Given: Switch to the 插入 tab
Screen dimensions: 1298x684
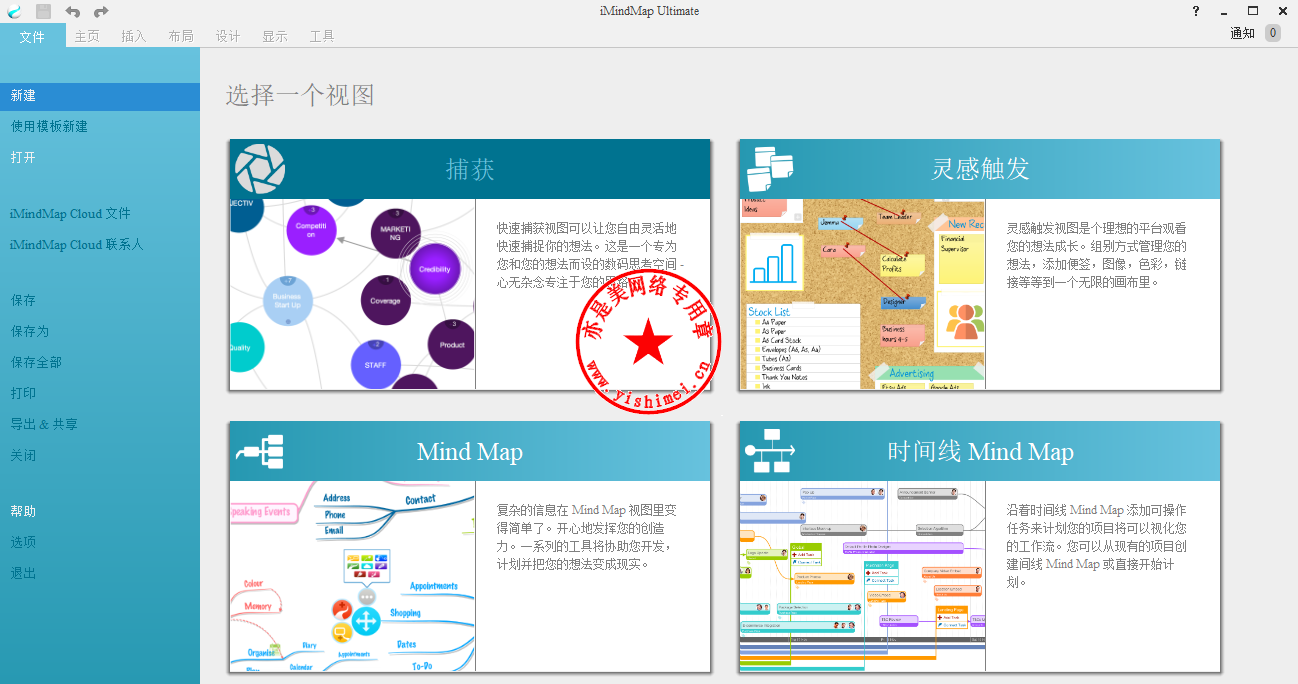Looking at the screenshot, I should [x=133, y=36].
